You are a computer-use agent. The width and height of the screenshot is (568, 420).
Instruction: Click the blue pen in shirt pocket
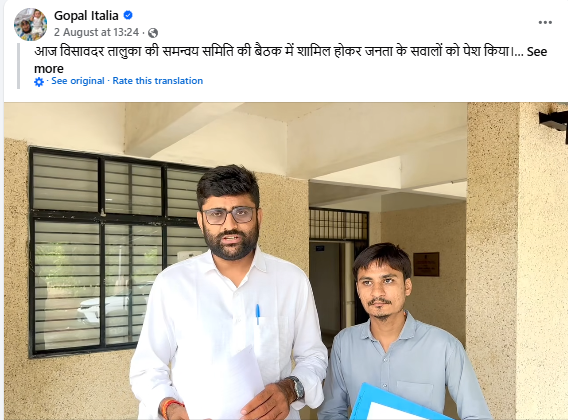(258, 314)
